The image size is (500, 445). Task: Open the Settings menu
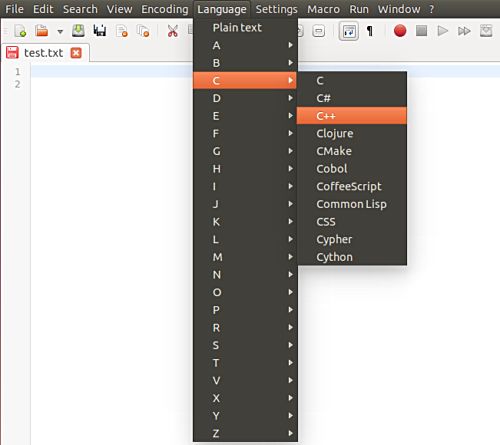(x=276, y=9)
